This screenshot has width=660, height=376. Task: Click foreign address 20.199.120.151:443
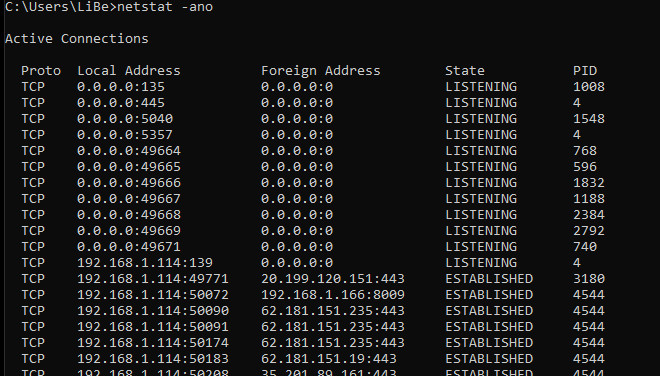(x=333, y=279)
